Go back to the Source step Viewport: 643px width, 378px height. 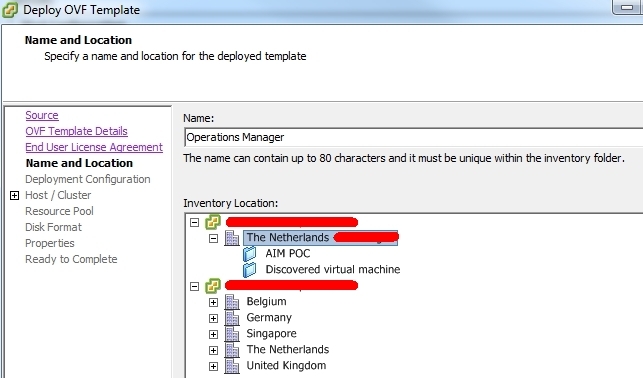pos(42,115)
